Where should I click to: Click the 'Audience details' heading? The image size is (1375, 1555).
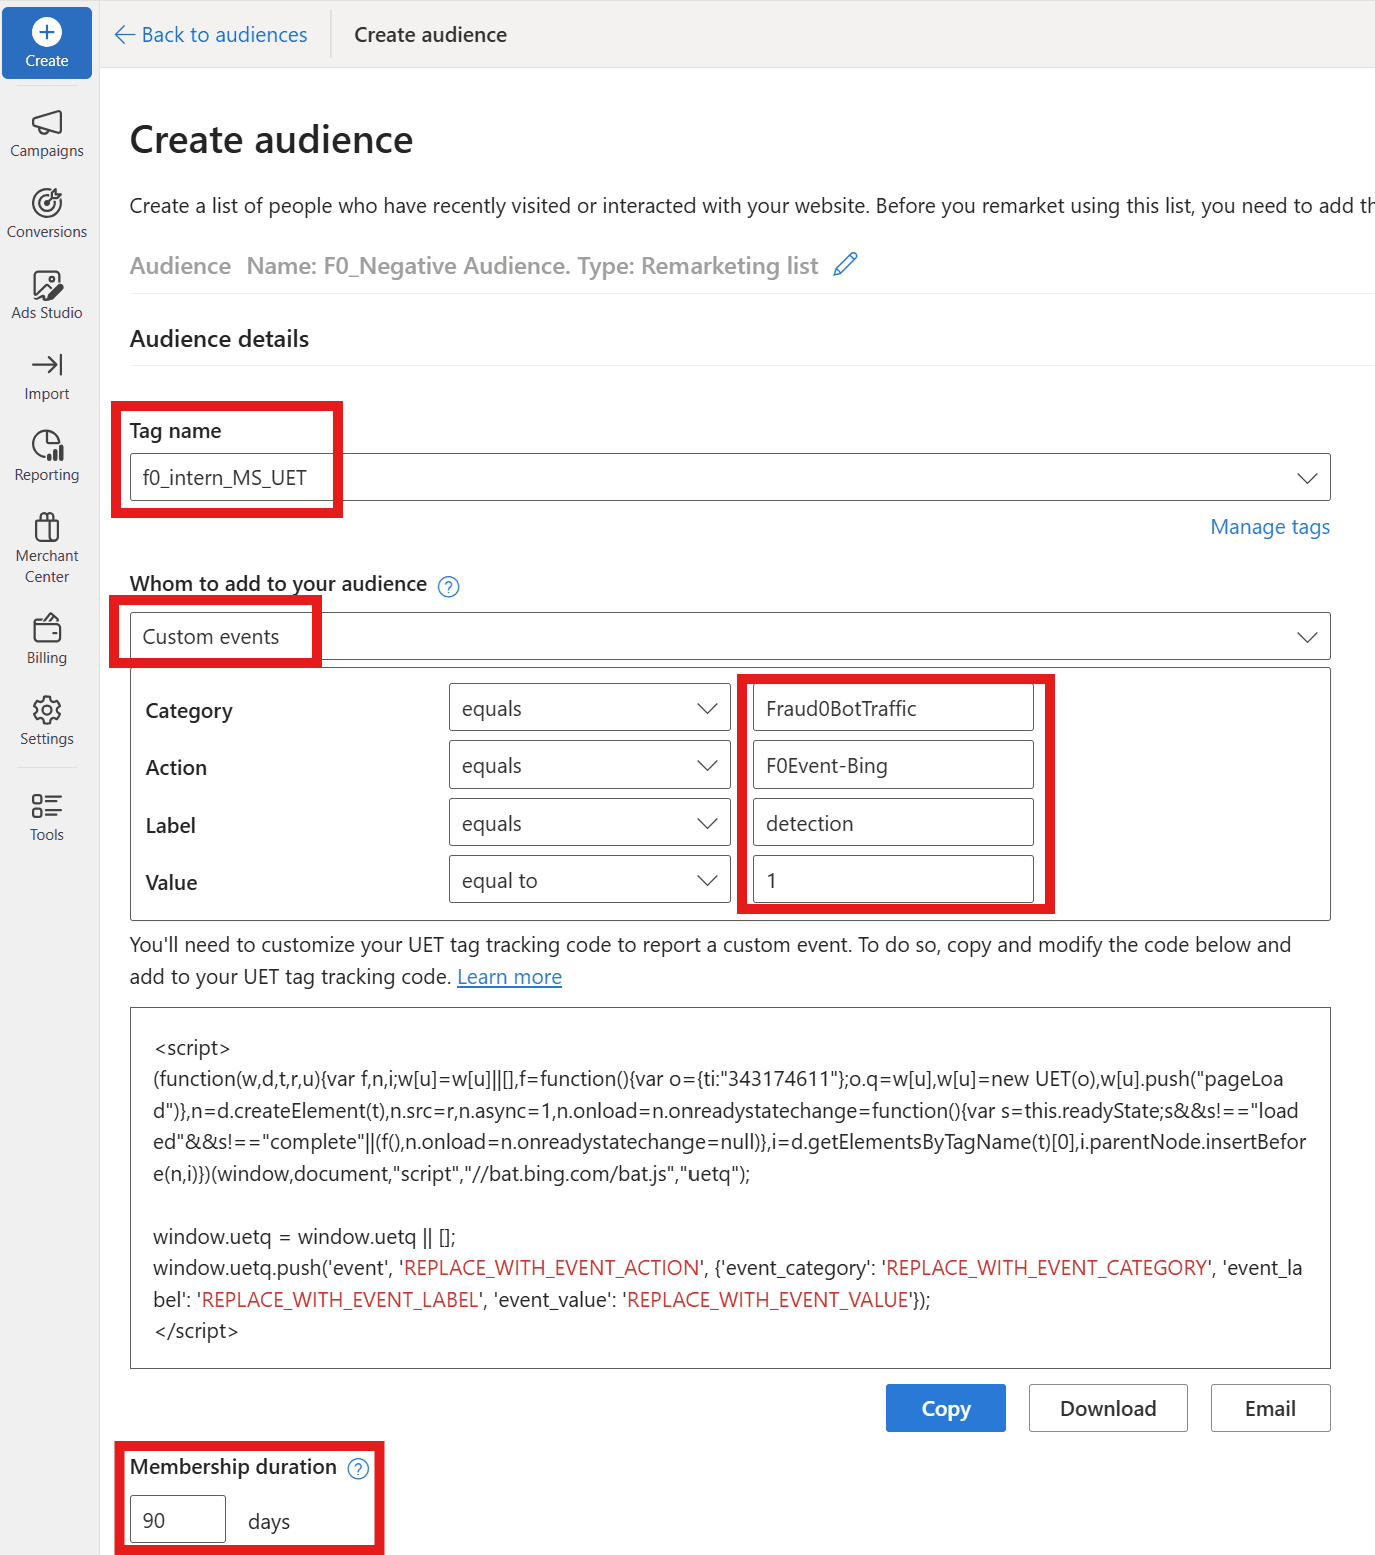point(220,340)
